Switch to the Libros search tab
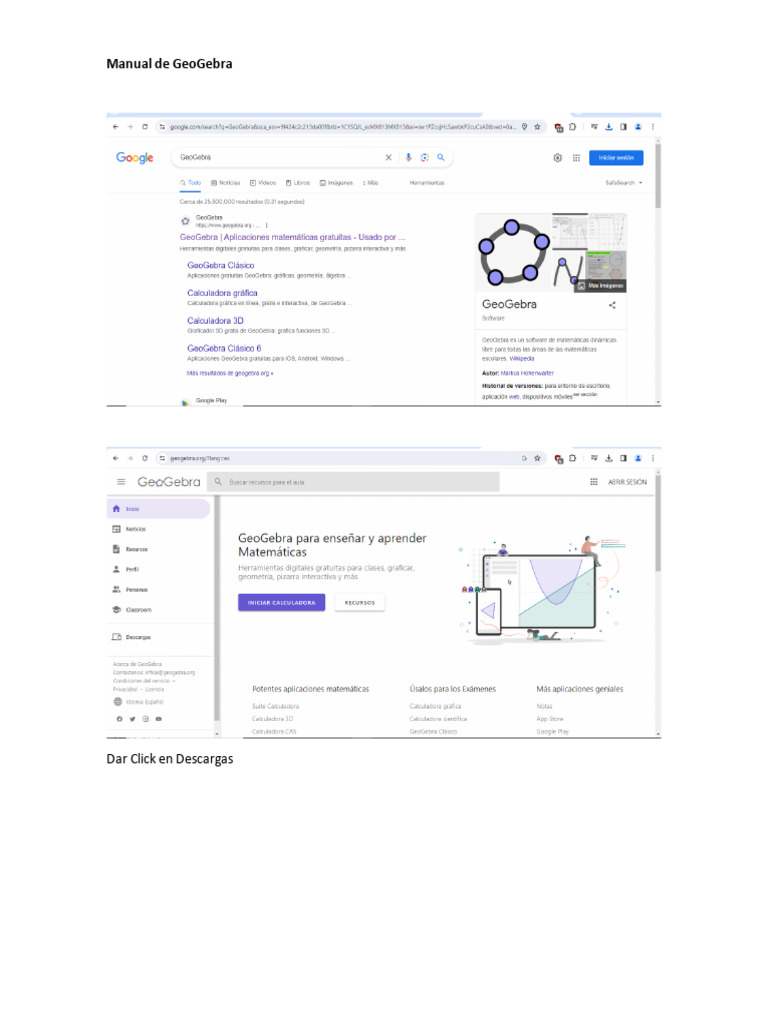This screenshot has height=1024, width=768. click(298, 183)
